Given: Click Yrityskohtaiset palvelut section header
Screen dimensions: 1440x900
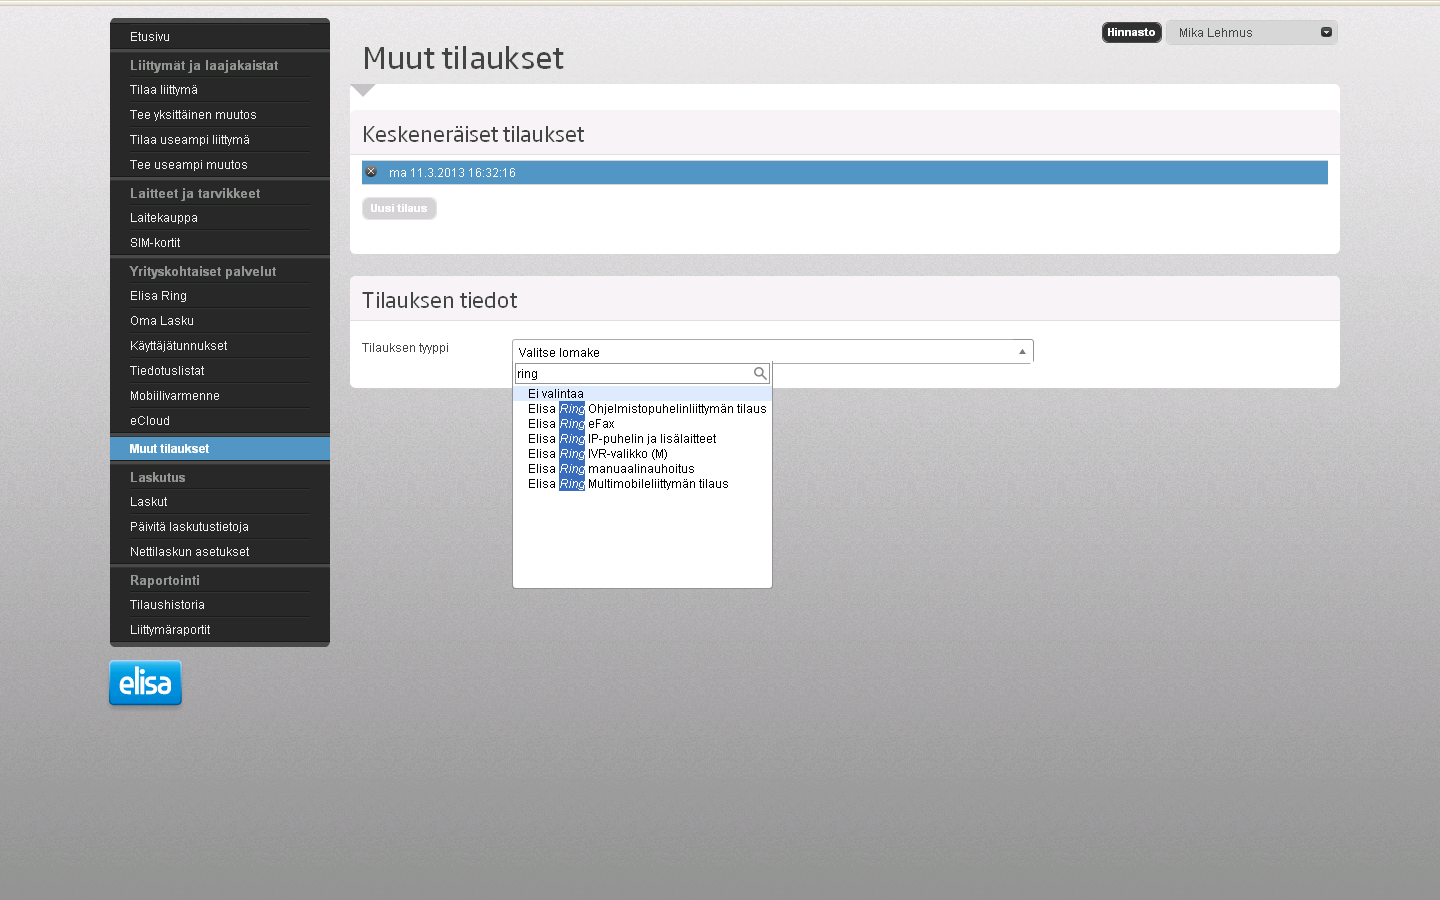Looking at the screenshot, I should 203,271.
